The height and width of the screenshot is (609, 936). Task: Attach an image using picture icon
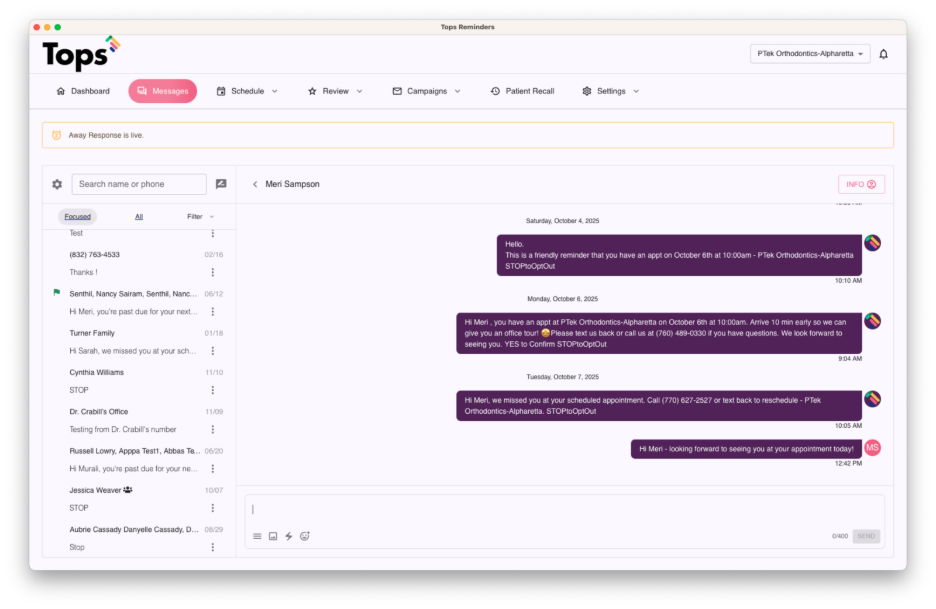[273, 536]
